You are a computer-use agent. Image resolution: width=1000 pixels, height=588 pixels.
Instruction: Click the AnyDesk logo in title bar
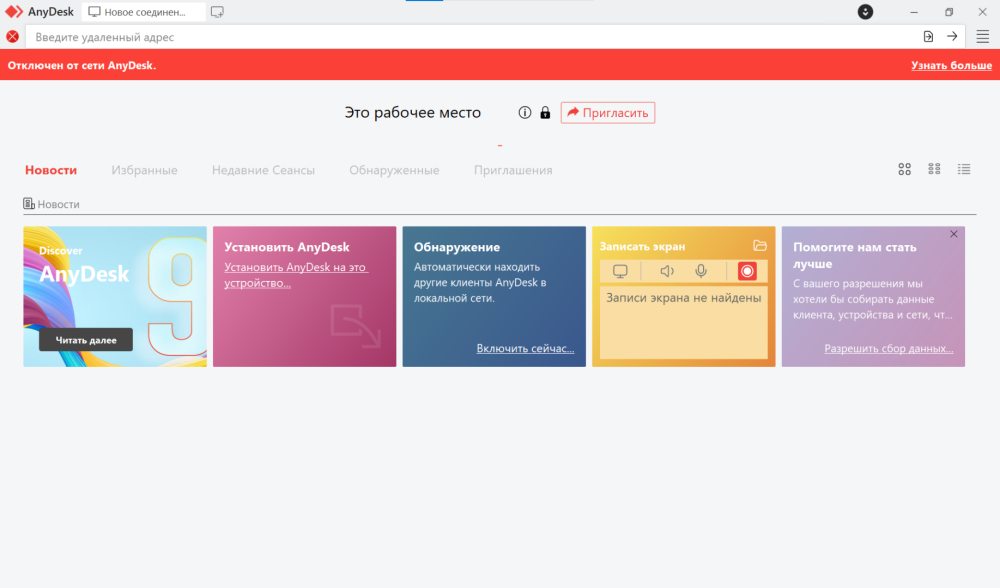click(x=14, y=11)
